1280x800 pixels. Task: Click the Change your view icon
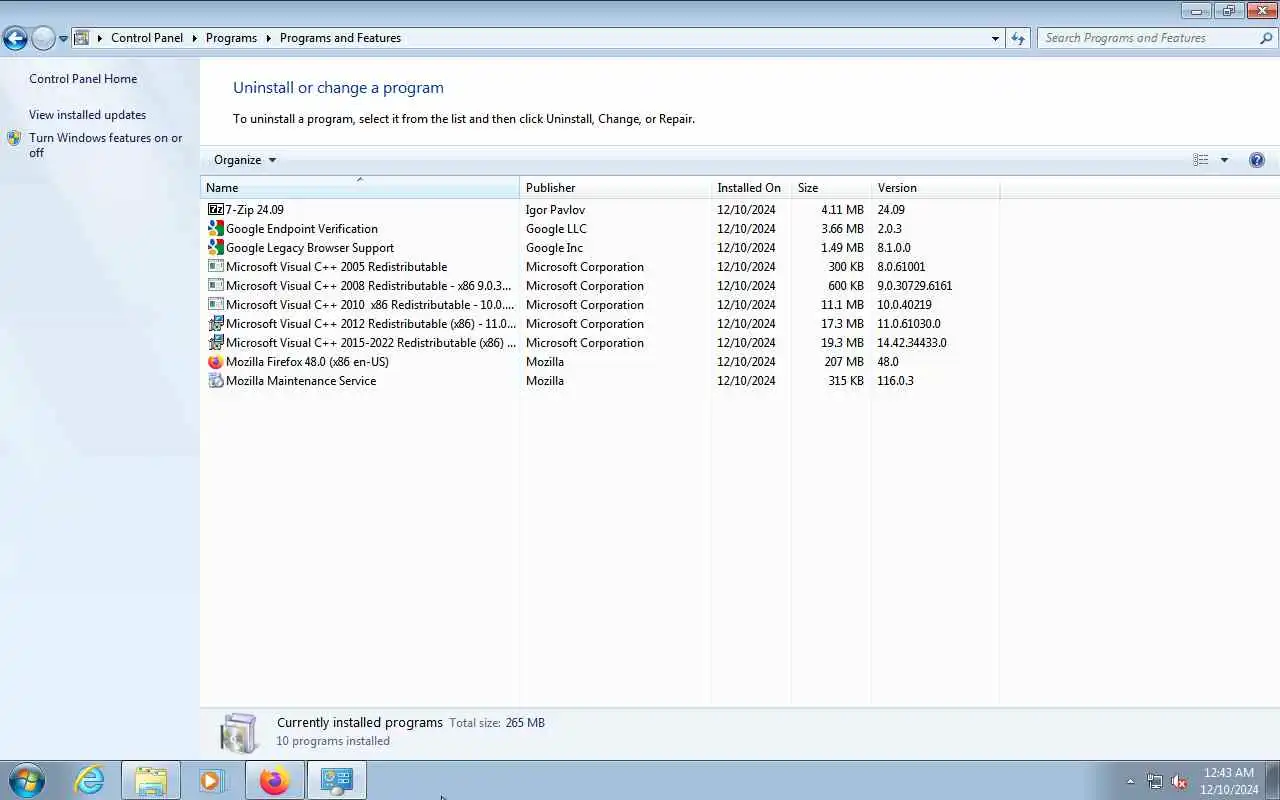pos(1201,160)
